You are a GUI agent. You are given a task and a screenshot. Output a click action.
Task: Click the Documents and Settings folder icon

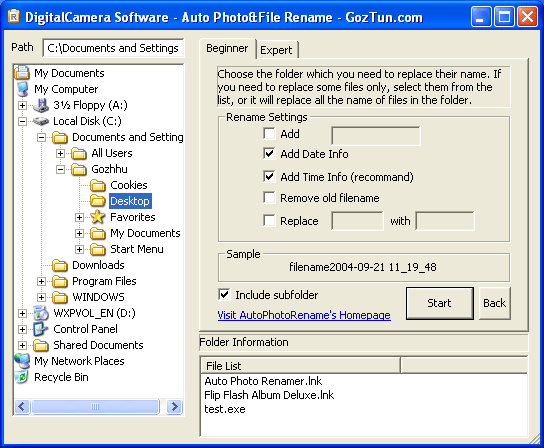[60, 137]
